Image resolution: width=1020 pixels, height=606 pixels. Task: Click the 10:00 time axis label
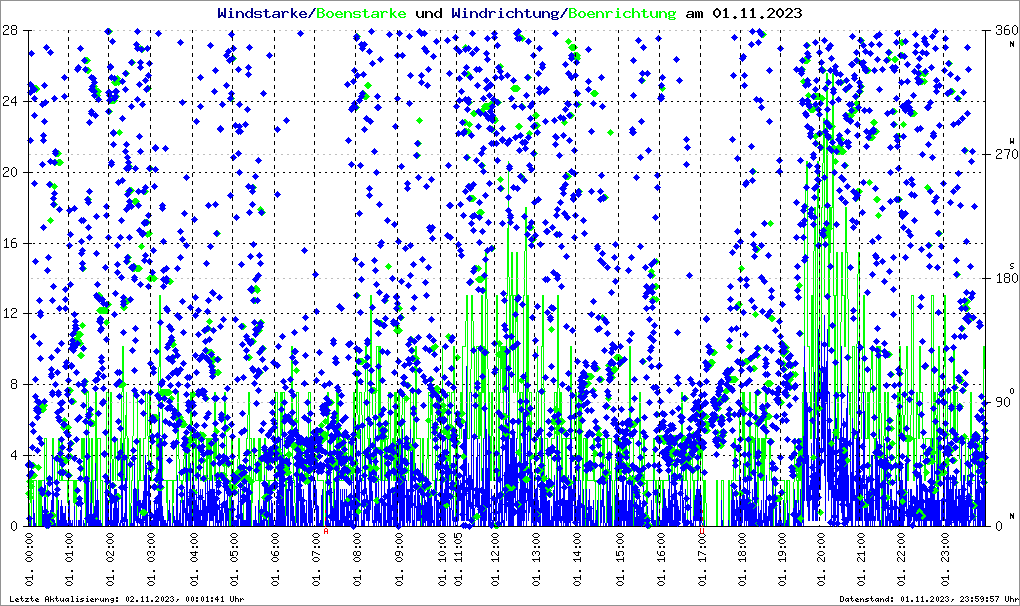click(442, 559)
